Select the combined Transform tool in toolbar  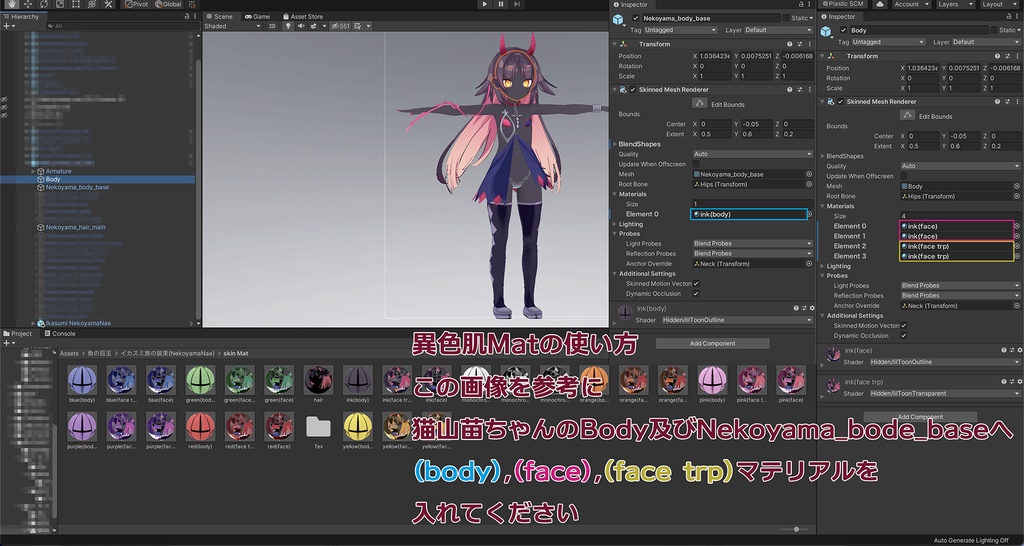(92, 4)
